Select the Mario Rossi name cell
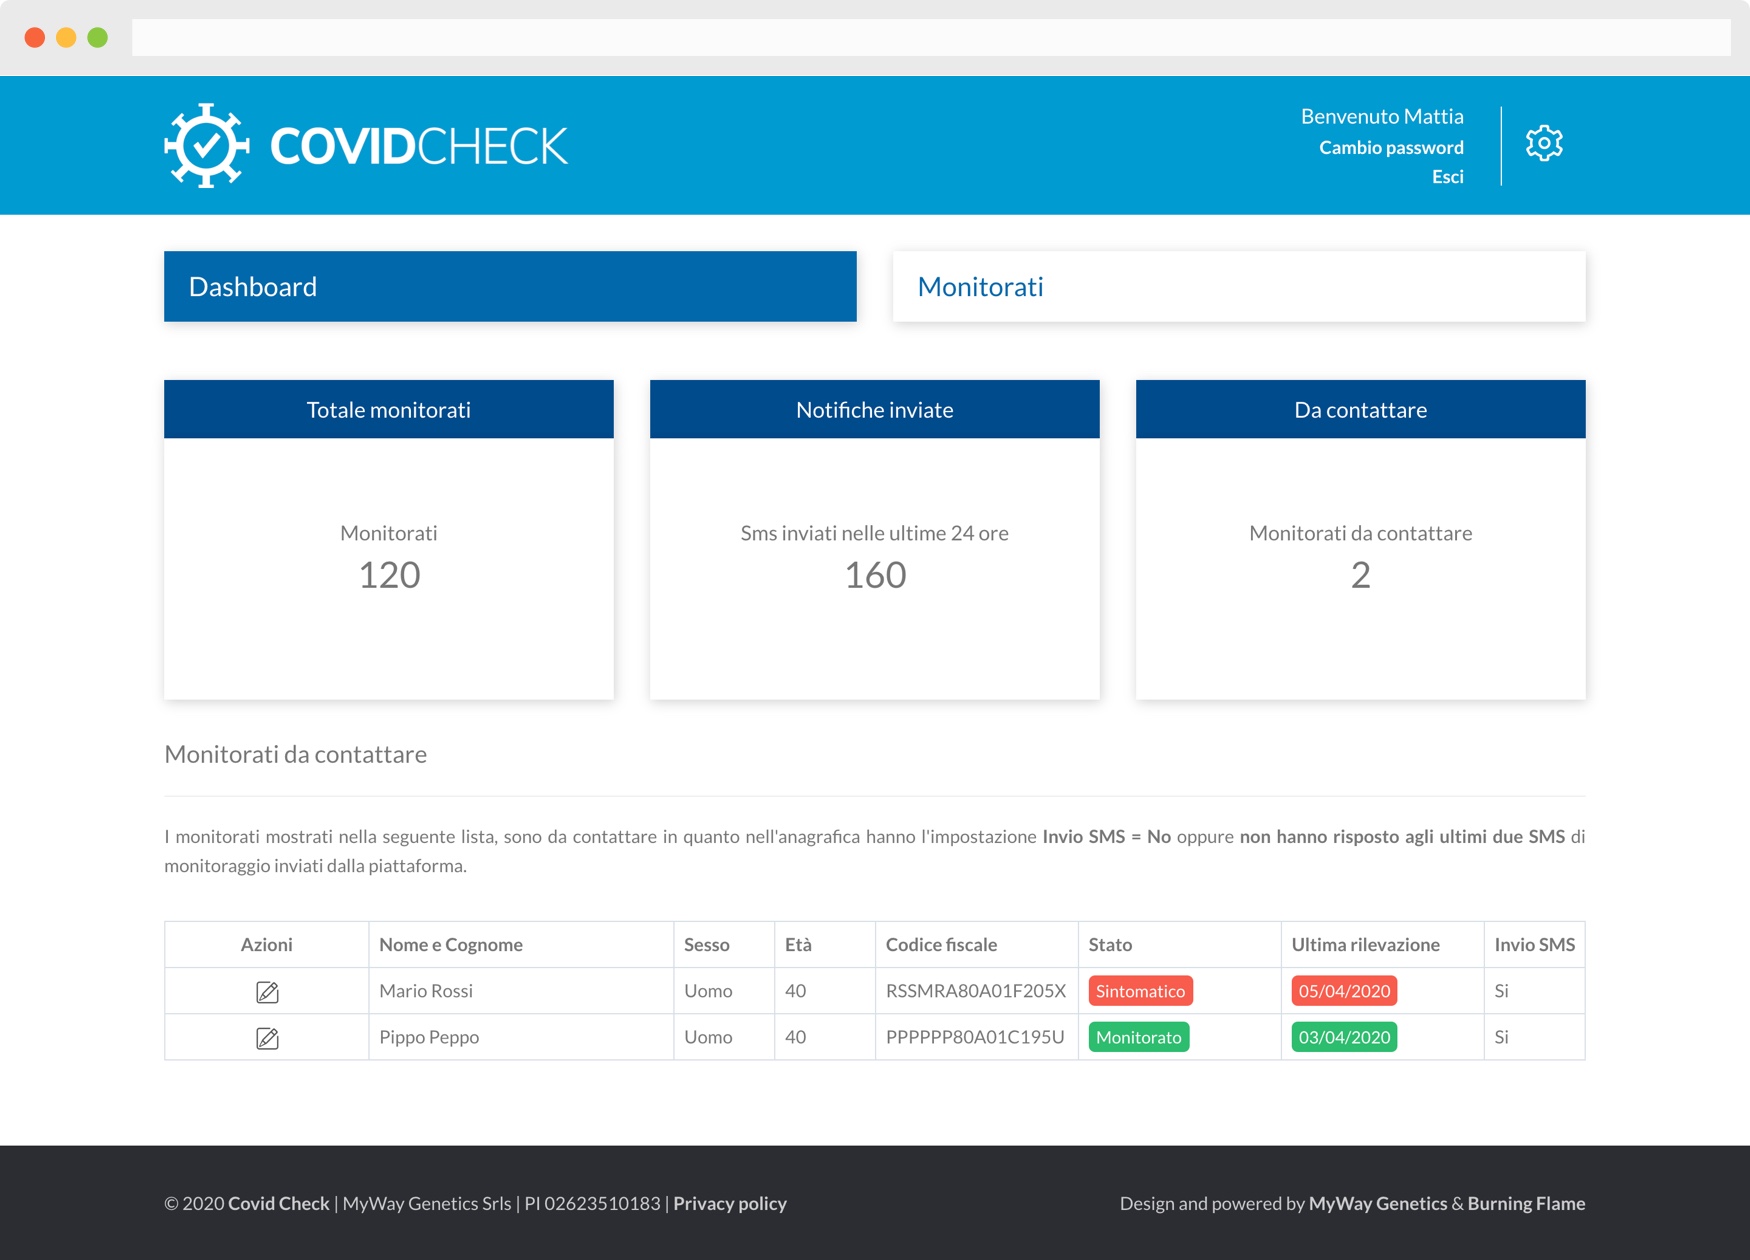The image size is (1750, 1260). click(x=521, y=991)
